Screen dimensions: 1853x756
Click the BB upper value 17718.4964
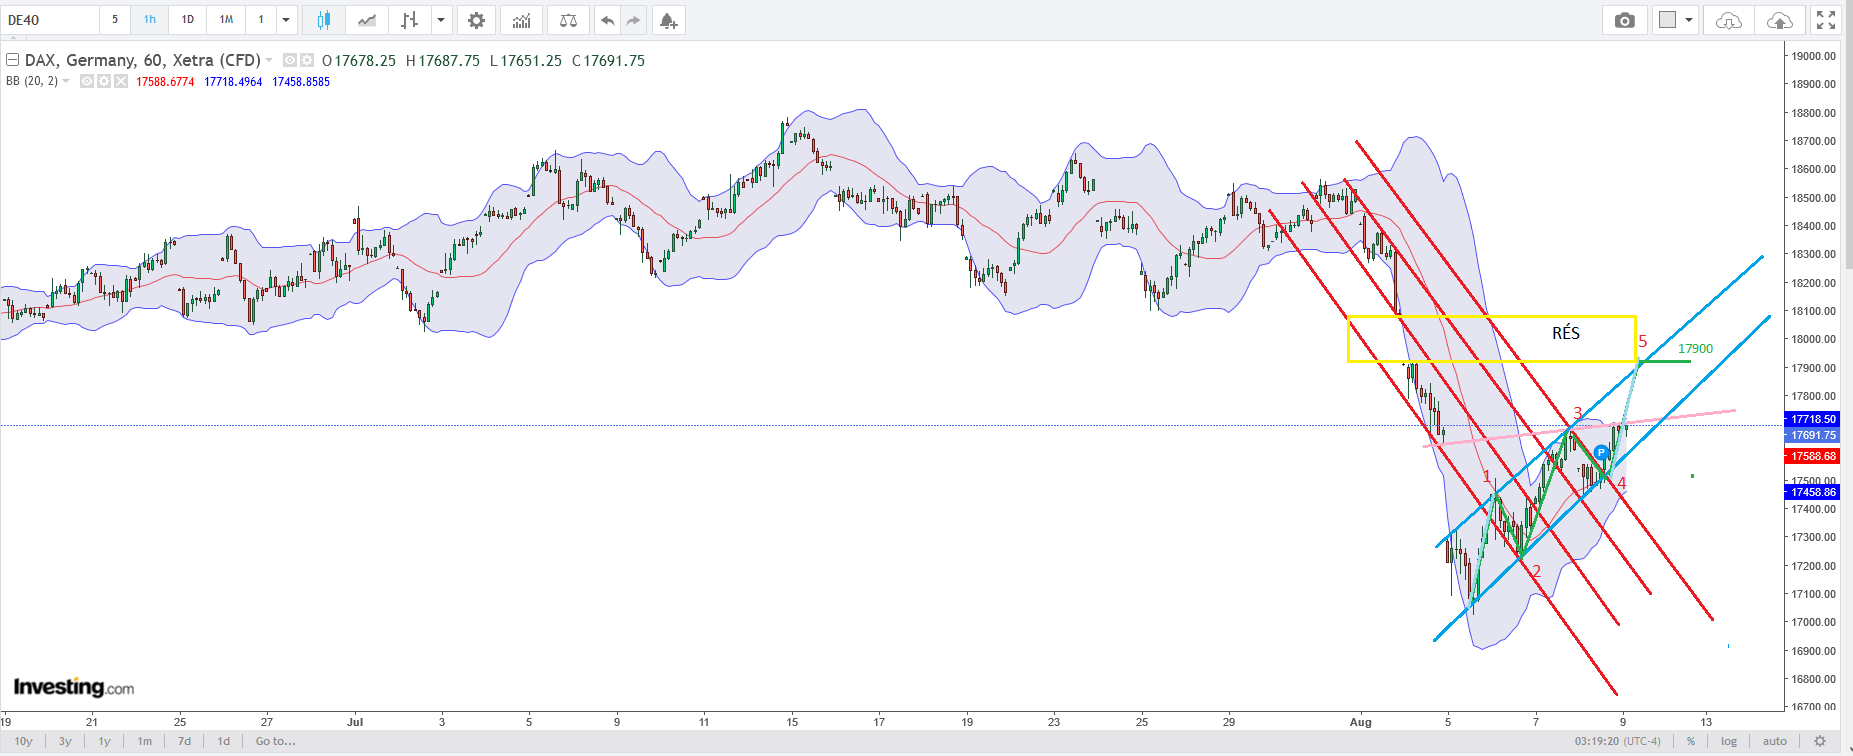click(233, 82)
